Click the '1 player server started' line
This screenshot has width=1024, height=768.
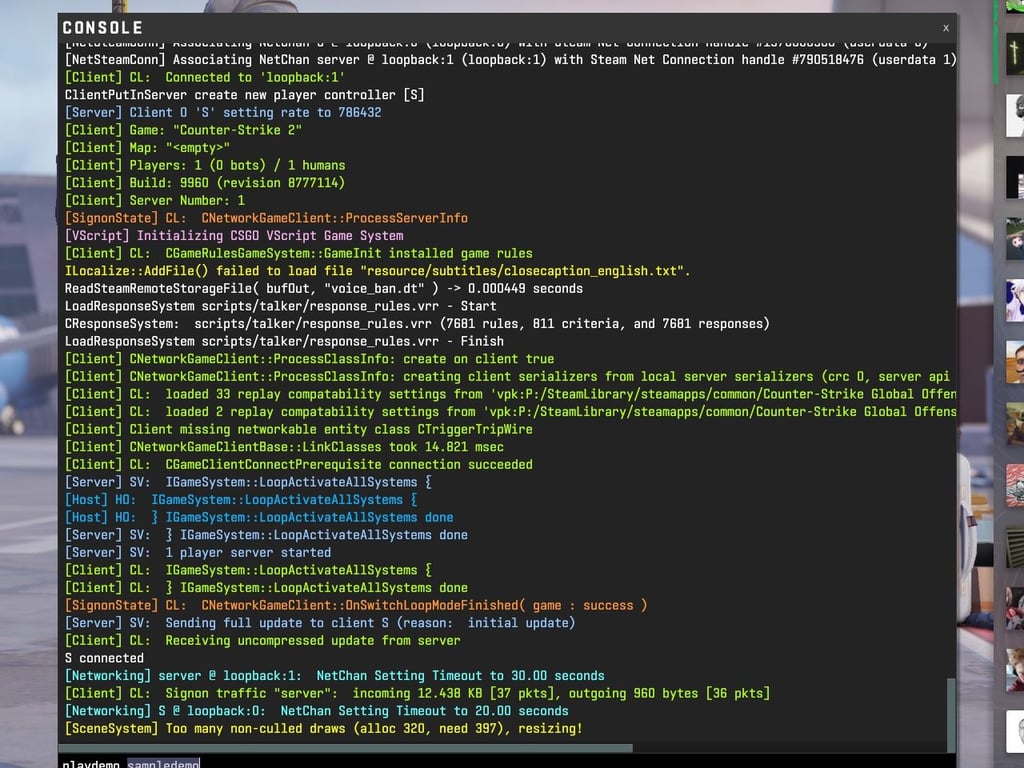pyautogui.click(x=198, y=552)
